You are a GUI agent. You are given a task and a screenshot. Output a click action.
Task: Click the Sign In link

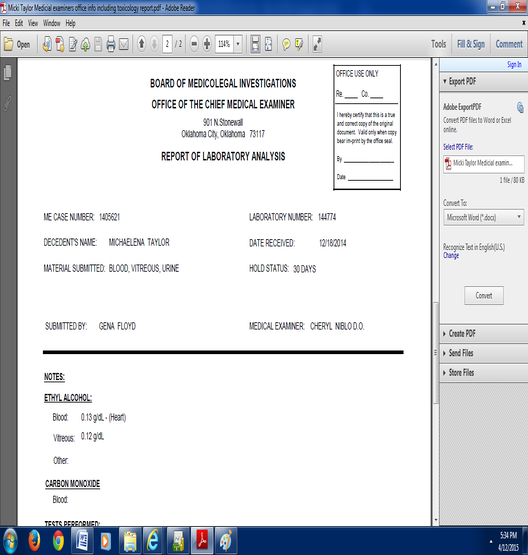point(514,64)
